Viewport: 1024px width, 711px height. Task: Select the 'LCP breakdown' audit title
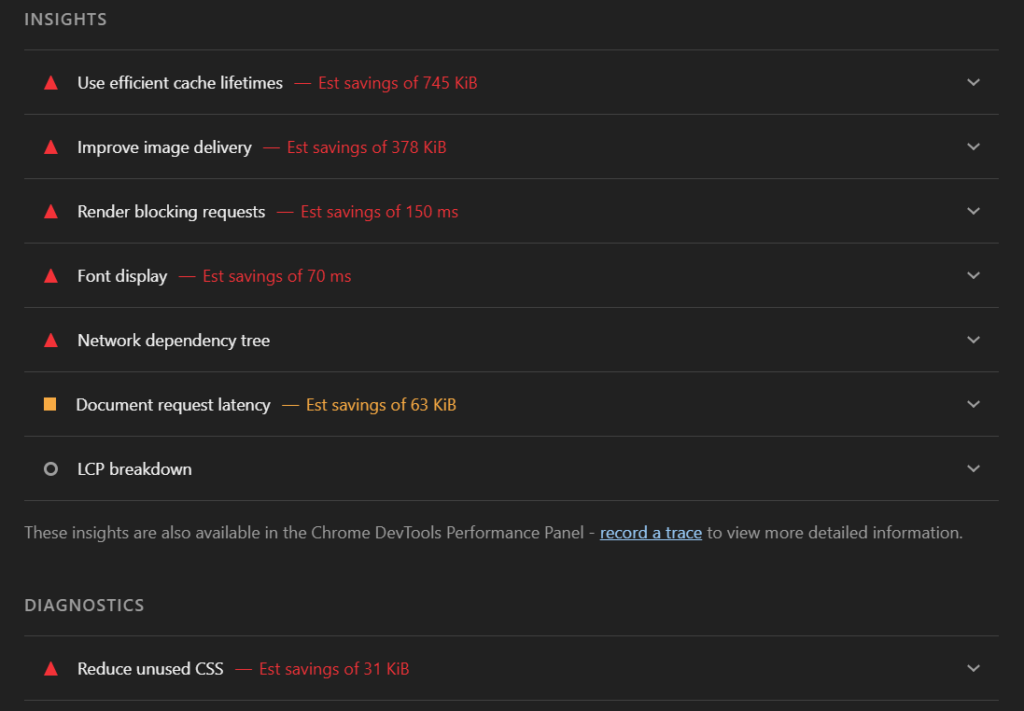[134, 469]
